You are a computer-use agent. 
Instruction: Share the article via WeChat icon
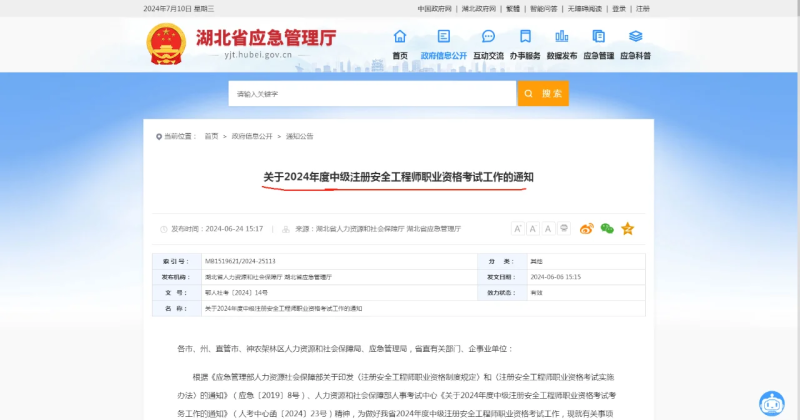coord(607,229)
